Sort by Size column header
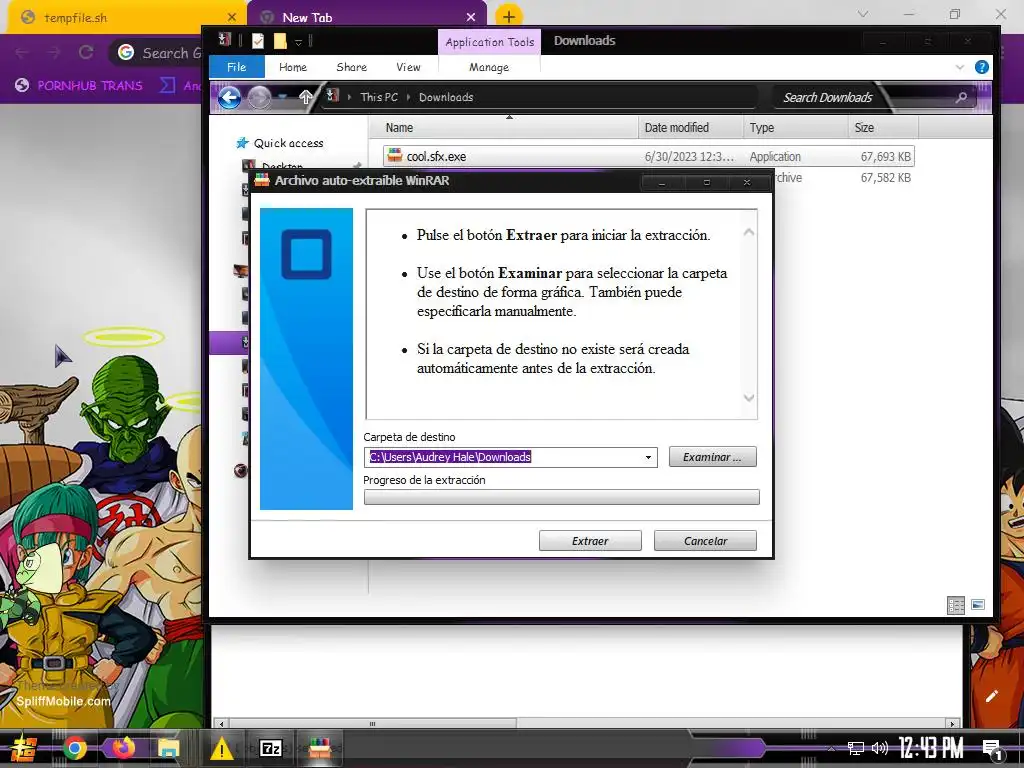 point(864,128)
